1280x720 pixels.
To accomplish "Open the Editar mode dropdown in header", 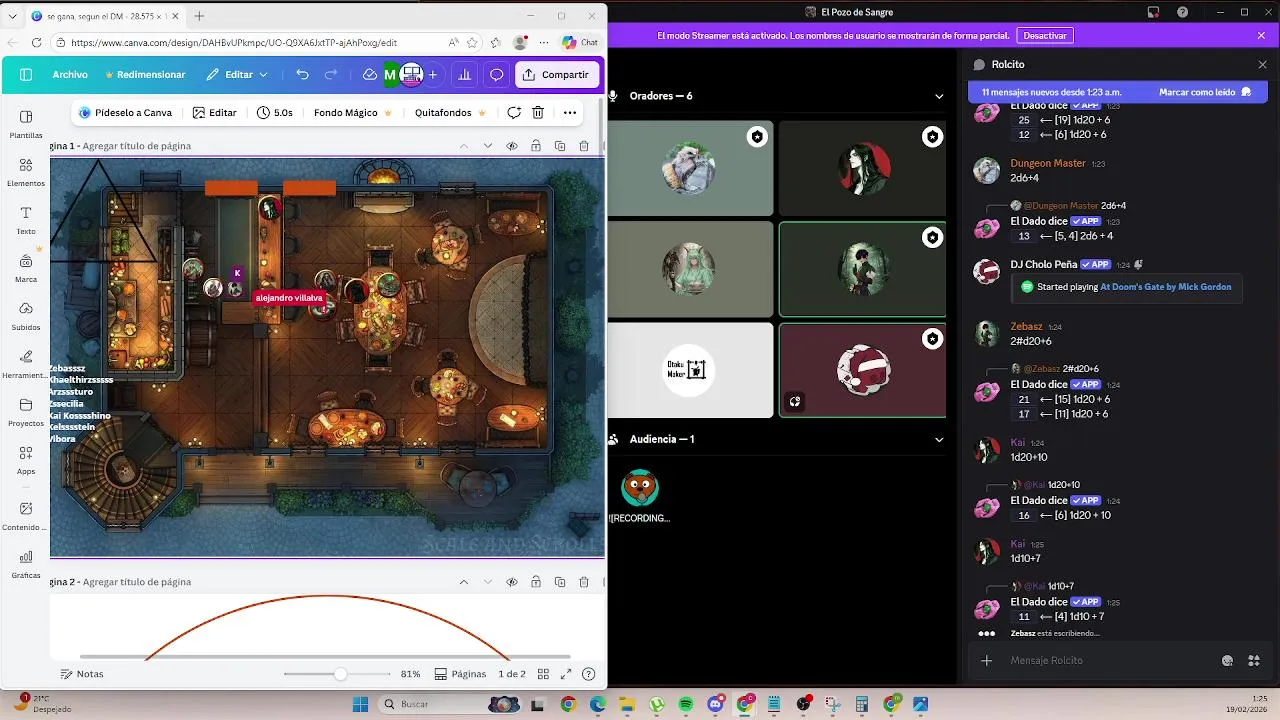I will (238, 75).
